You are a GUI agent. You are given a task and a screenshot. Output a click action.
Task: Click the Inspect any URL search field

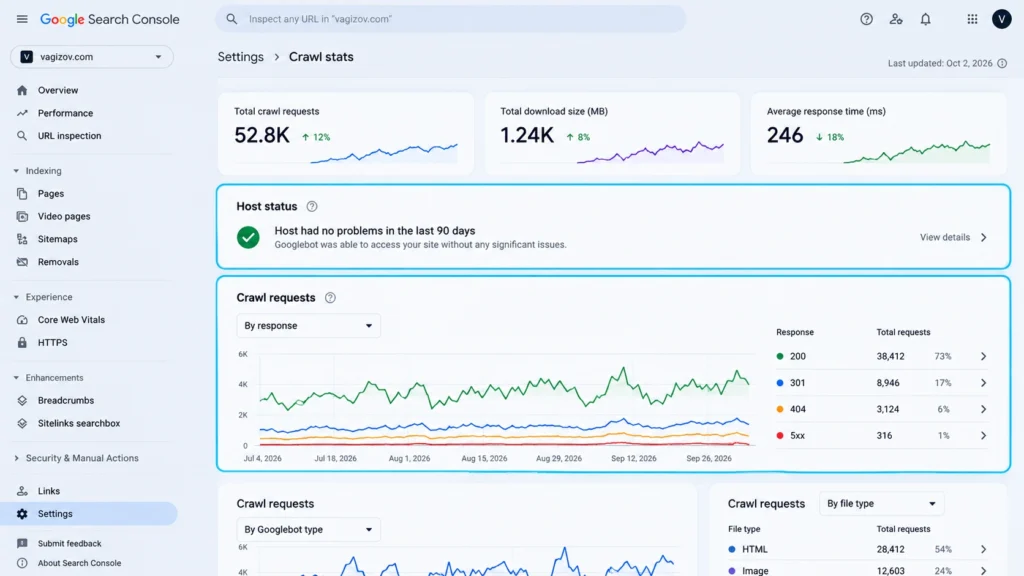click(x=451, y=19)
